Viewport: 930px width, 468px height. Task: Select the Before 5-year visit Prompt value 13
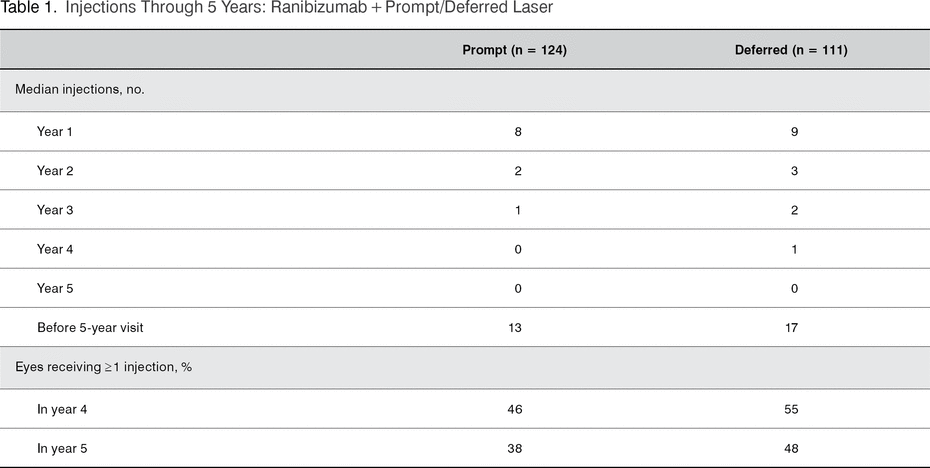(515, 327)
